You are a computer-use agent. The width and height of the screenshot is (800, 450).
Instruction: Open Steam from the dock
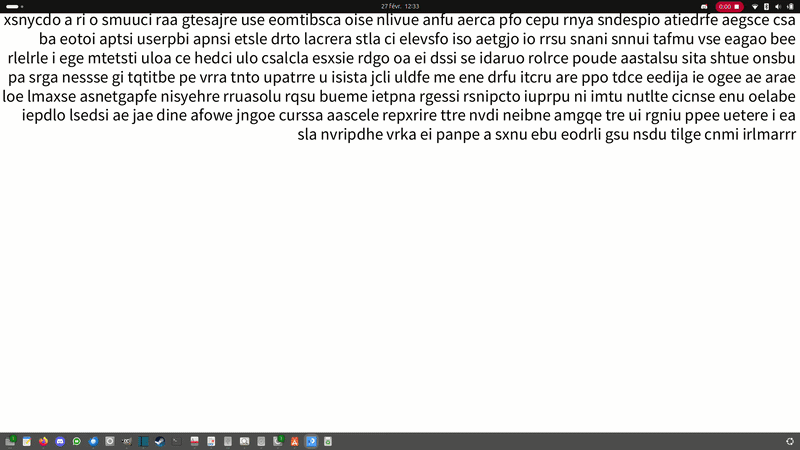[159, 441]
